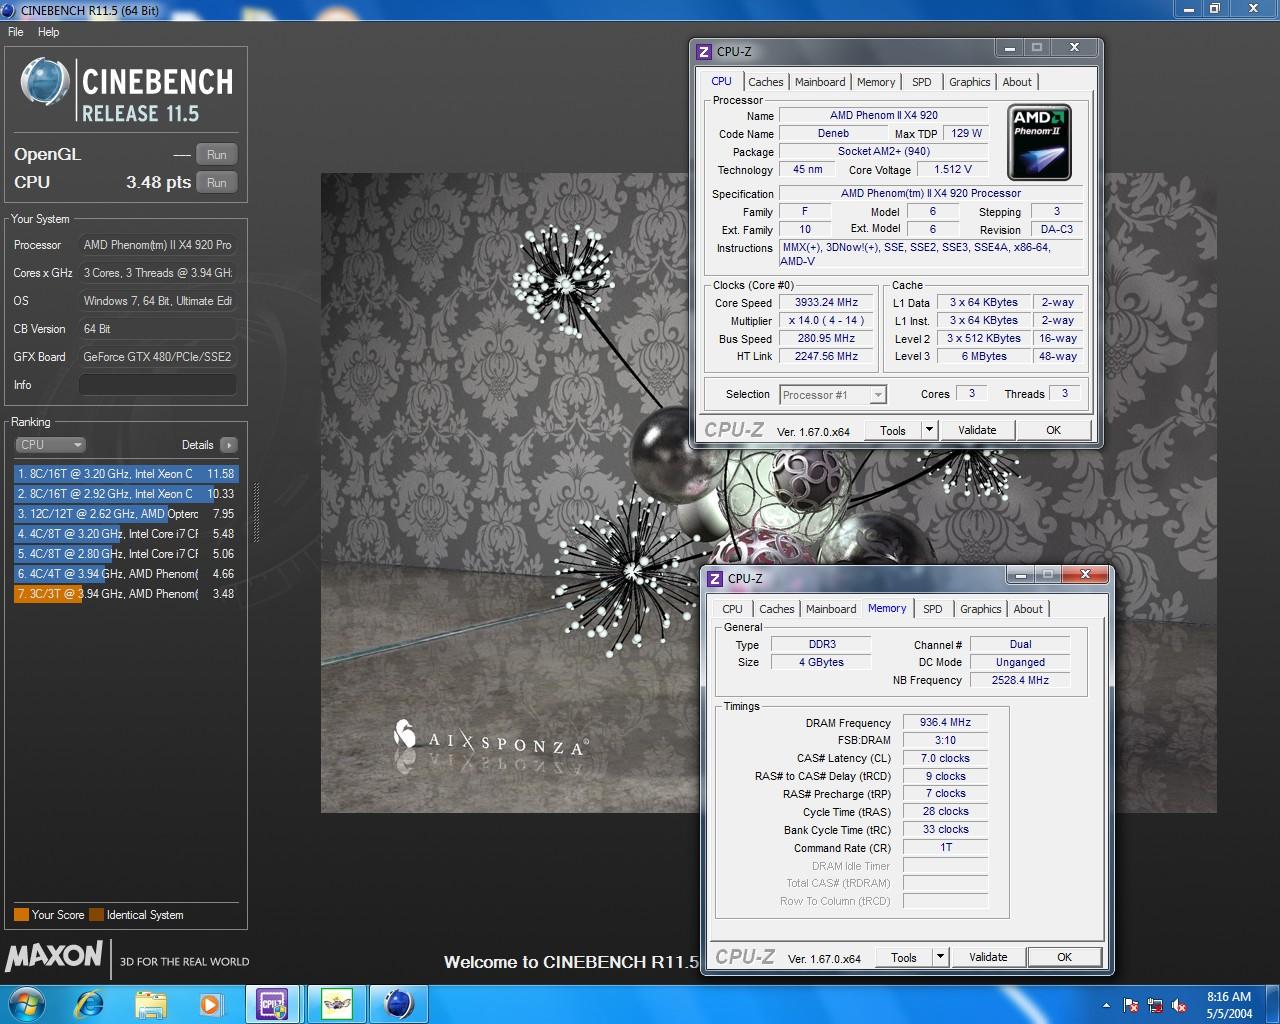Click the AMD Phenom II logo in CPU-Z

click(1039, 142)
